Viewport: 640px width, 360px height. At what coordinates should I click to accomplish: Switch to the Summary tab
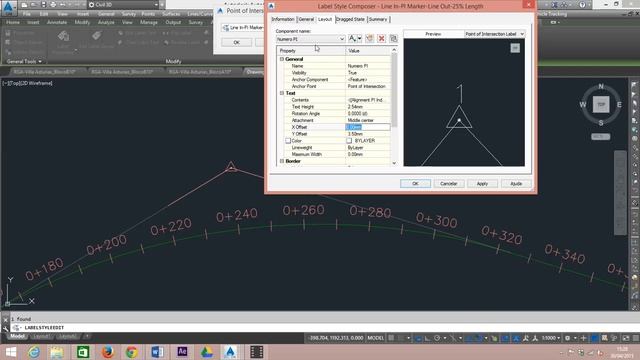pos(378,19)
